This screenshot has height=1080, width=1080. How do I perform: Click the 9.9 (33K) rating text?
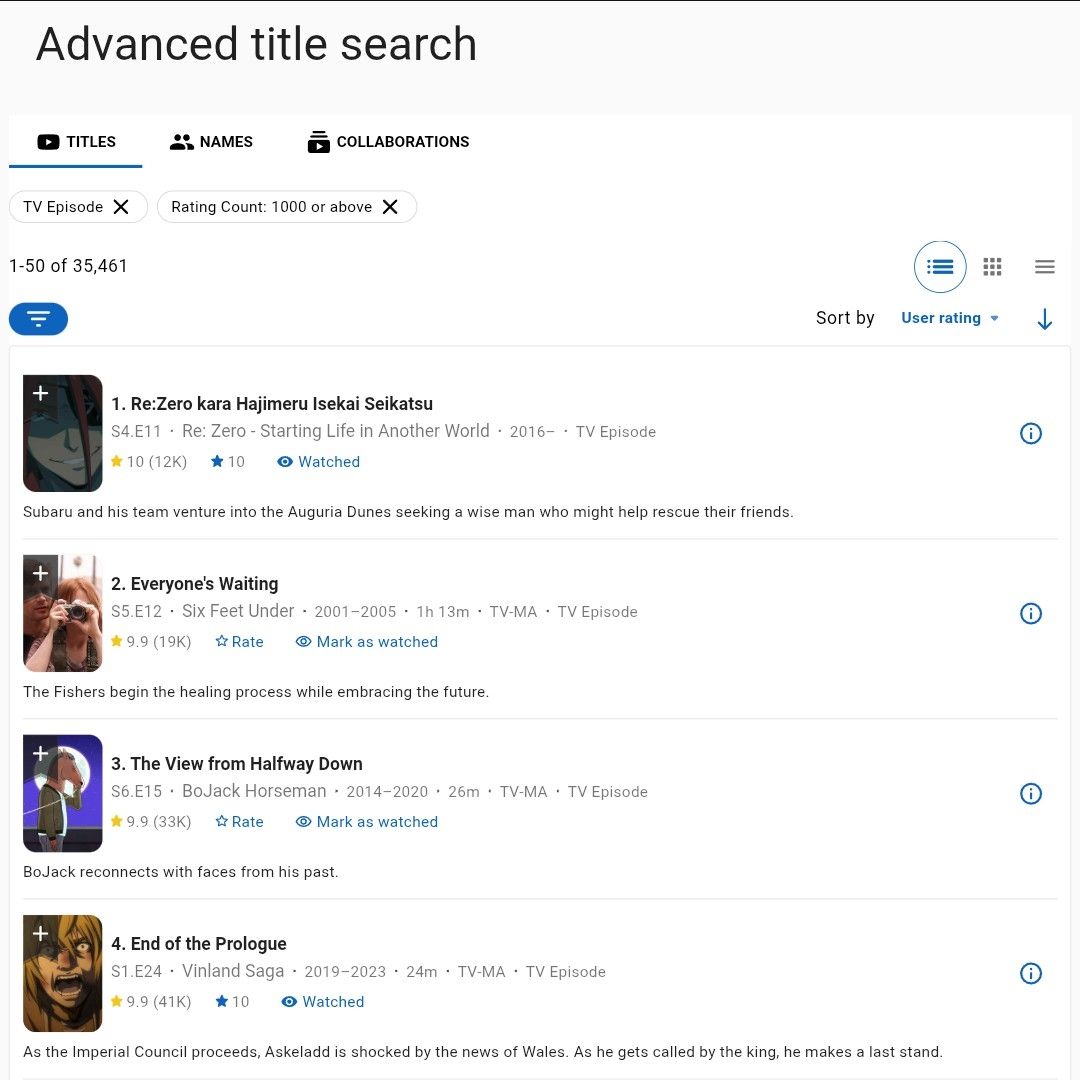click(151, 822)
